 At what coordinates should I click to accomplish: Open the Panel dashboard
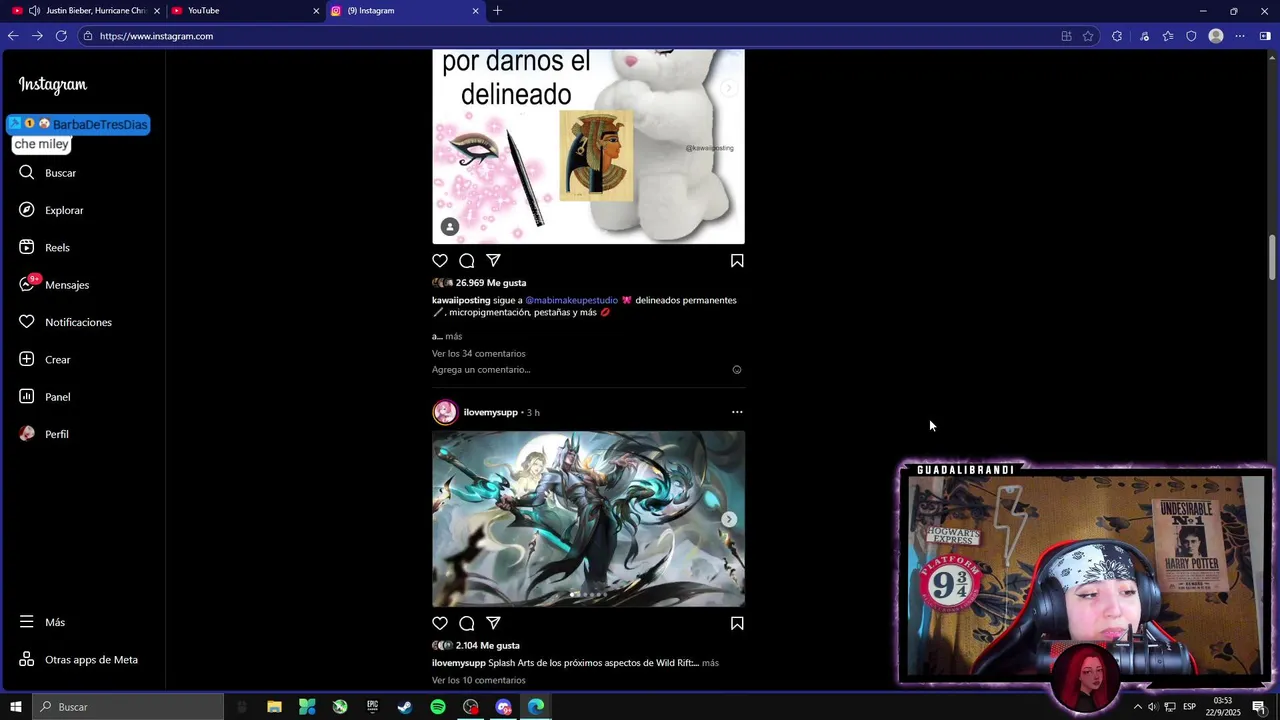click(45, 397)
